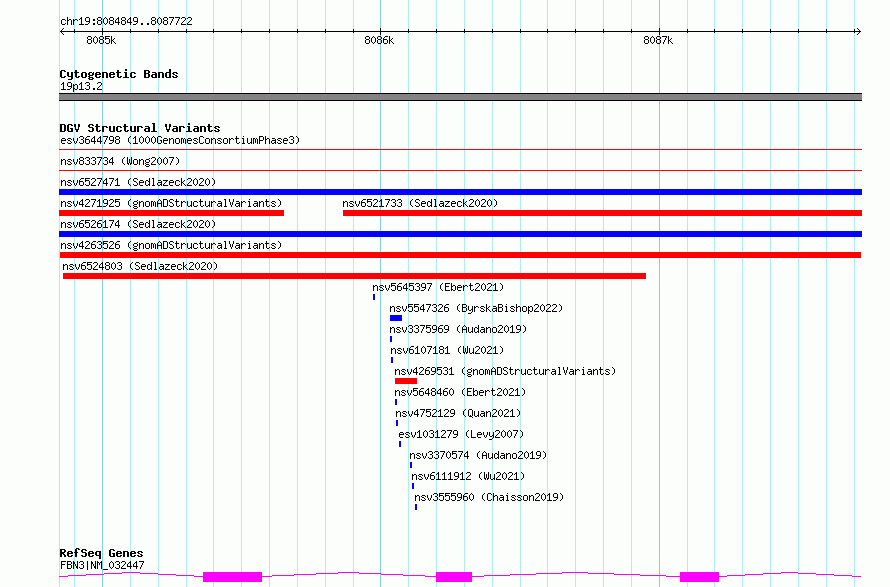Image resolution: width=890 pixels, height=587 pixels.
Task: Click the nsv4752129 (Quan2021) variant label
Action: (x=458, y=413)
